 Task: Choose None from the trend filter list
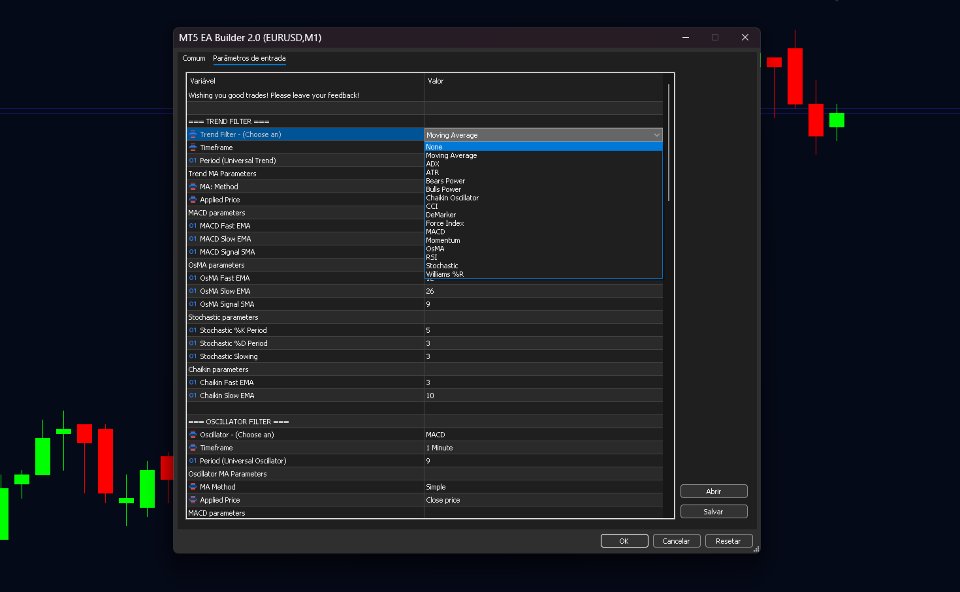[543, 147]
